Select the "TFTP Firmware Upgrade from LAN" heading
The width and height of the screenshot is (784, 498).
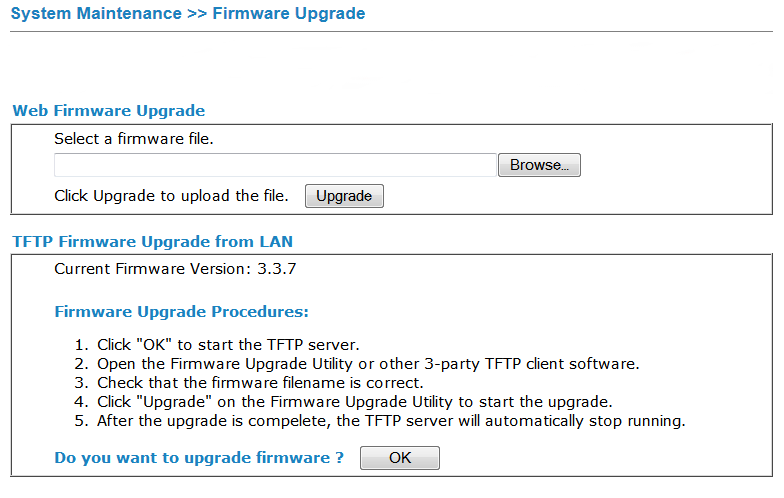(x=152, y=241)
